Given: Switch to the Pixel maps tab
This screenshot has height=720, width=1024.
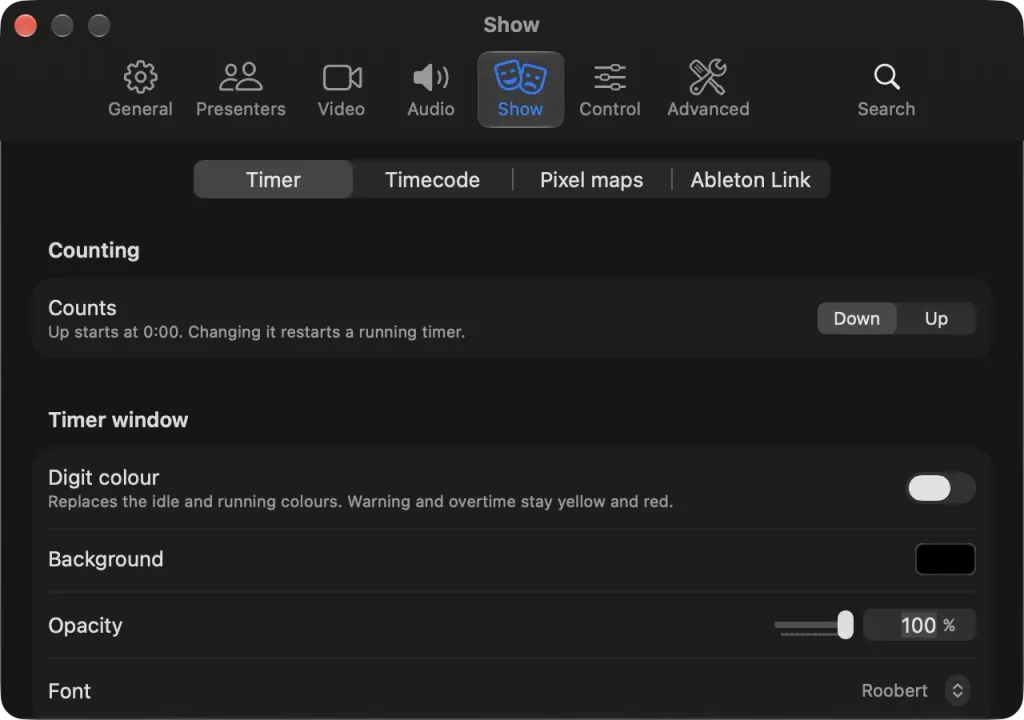Looking at the screenshot, I should 592,180.
